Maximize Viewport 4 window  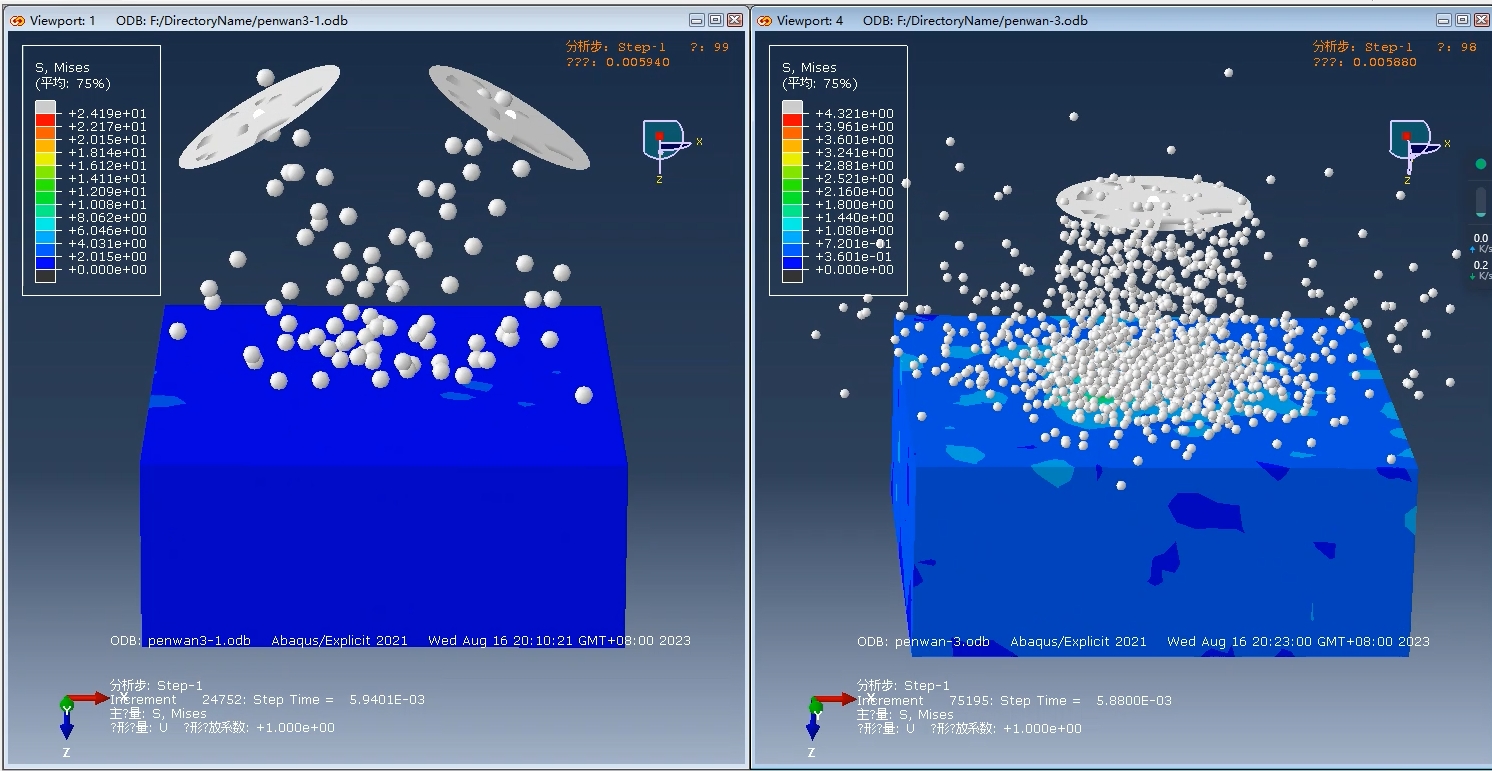click(x=1463, y=20)
